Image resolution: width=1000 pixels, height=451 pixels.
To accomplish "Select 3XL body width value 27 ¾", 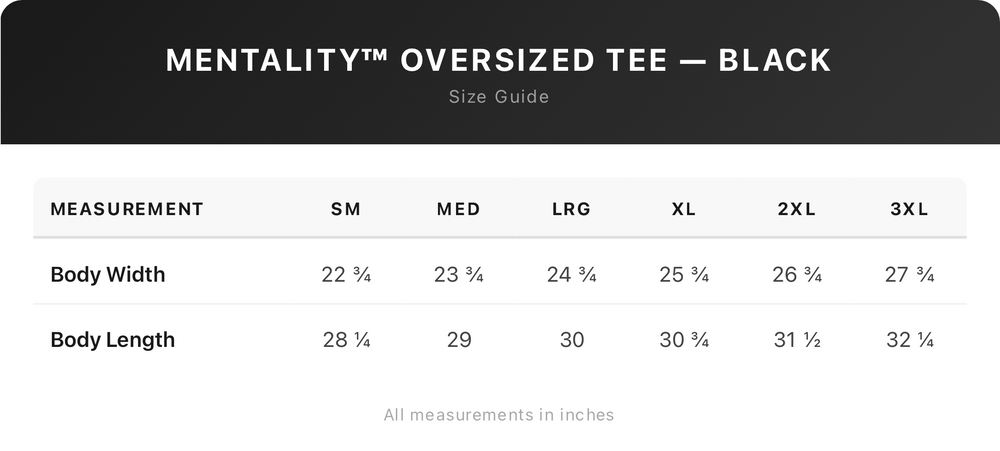I will 910,274.
